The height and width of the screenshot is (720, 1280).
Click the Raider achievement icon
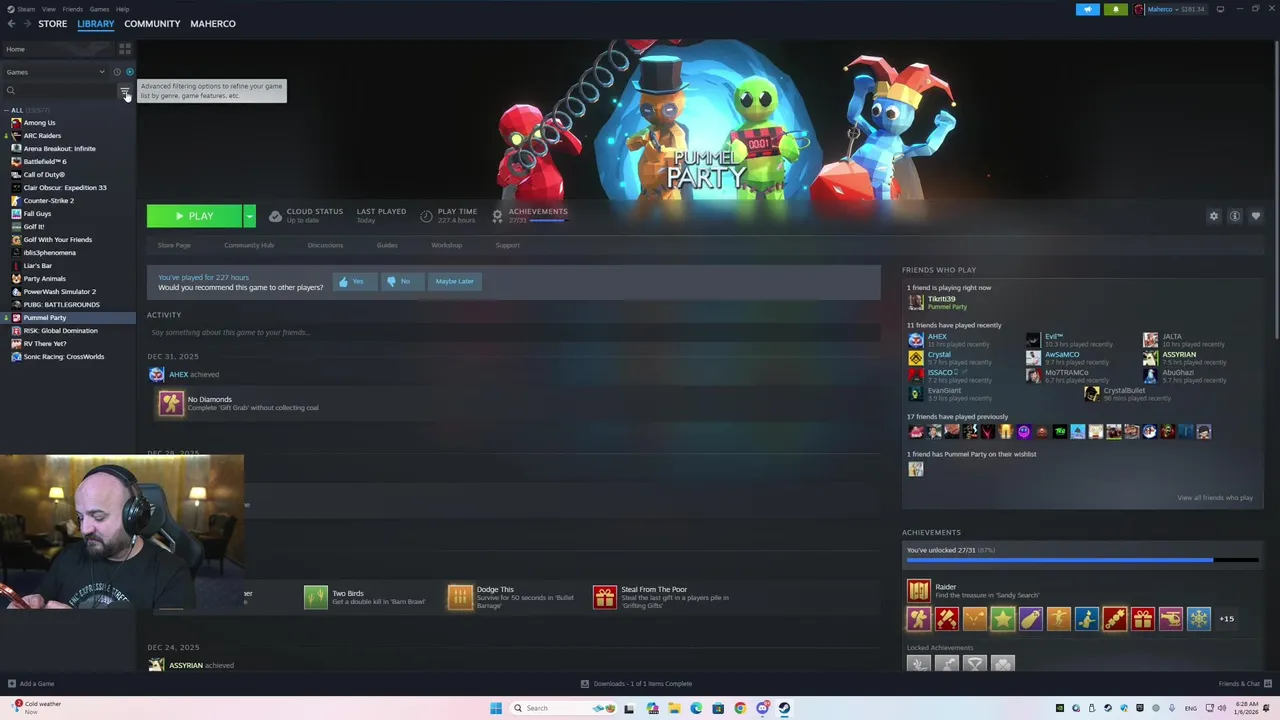[x=918, y=591]
